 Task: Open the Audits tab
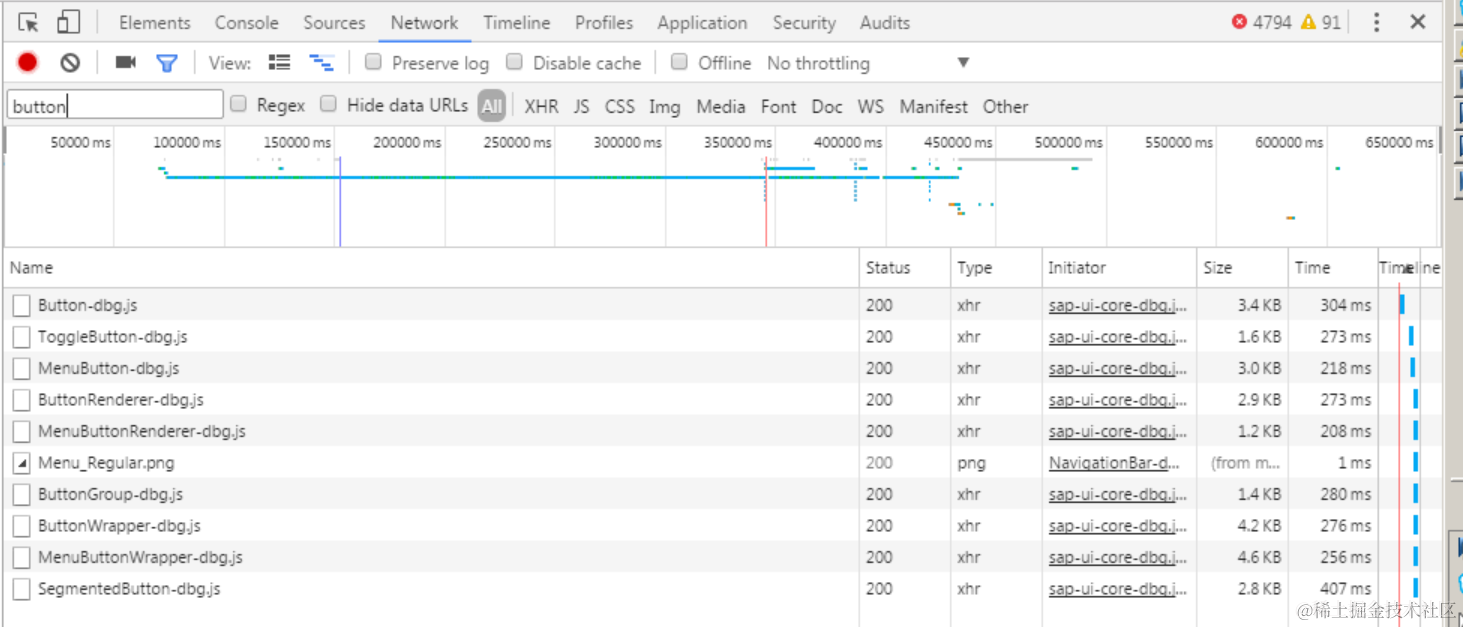(885, 22)
